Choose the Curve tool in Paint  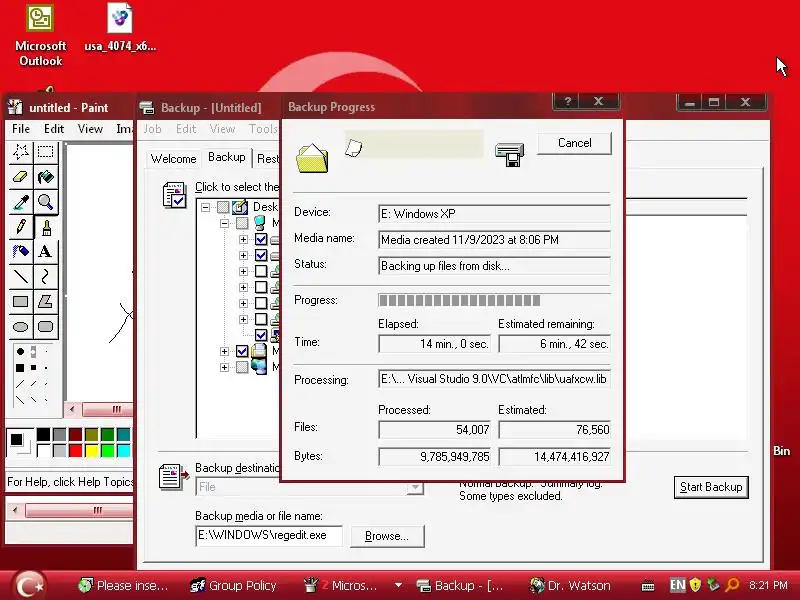(x=45, y=277)
